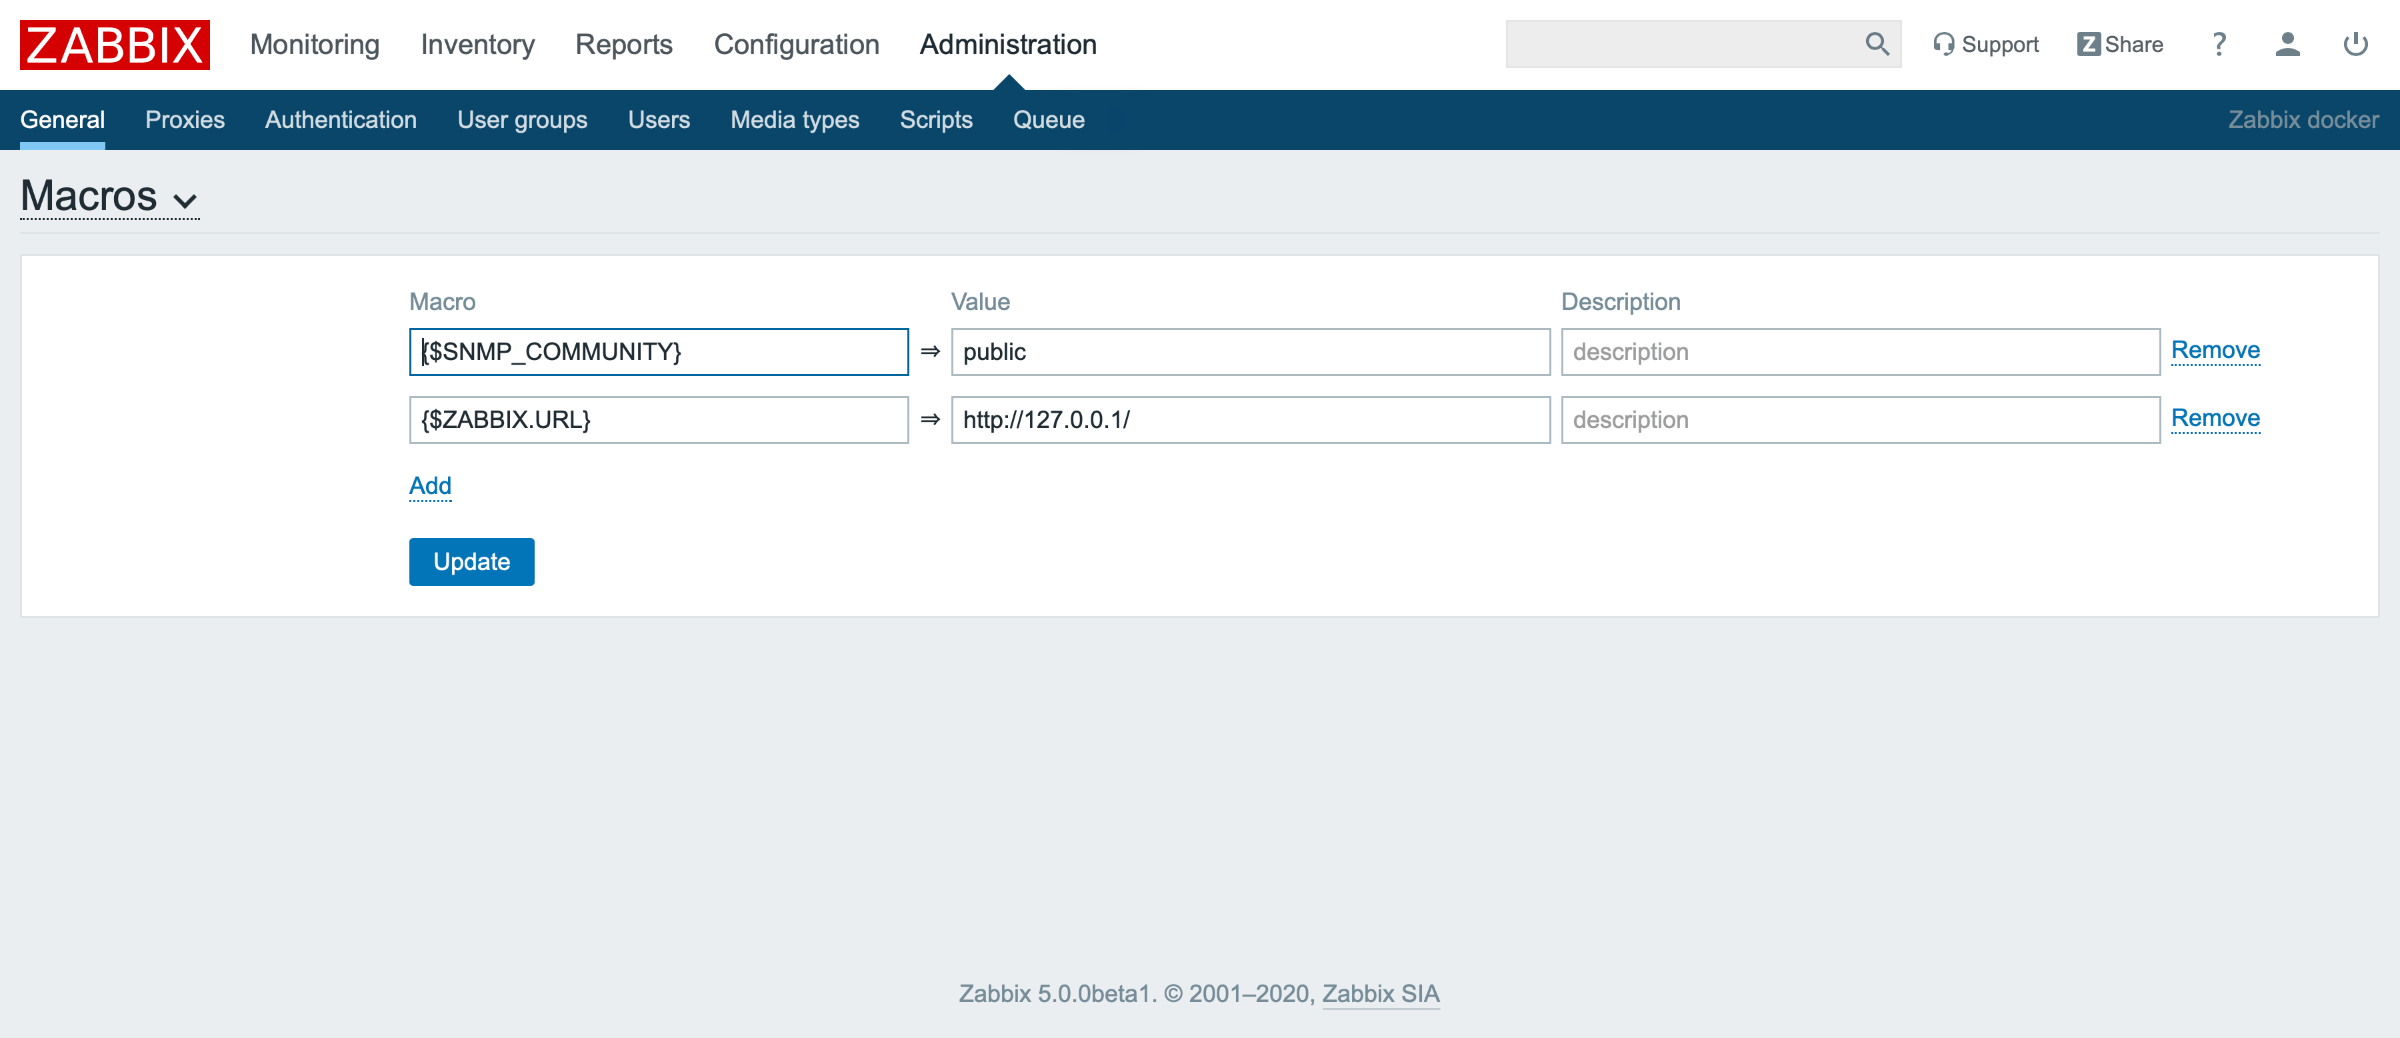Remove the {$SNMP_COMMUNITY} macro
This screenshot has width=2400, height=1038.
2215,350
